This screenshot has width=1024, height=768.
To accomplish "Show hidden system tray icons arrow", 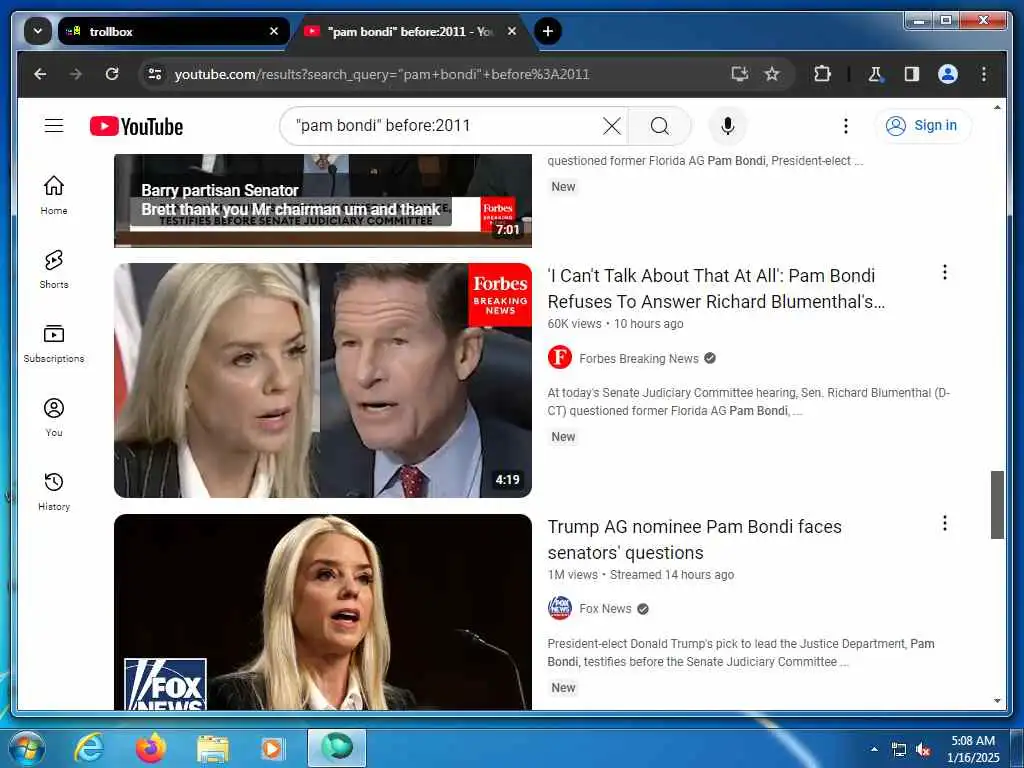I will (874, 749).
